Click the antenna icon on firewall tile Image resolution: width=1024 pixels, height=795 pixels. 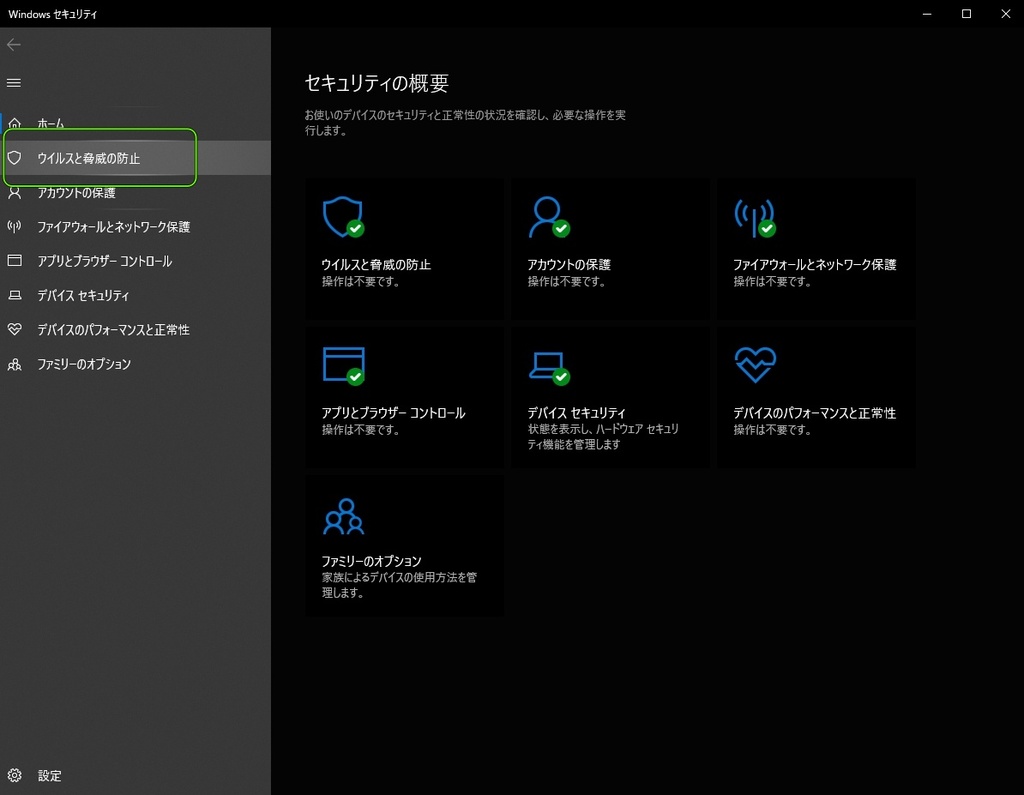point(753,216)
